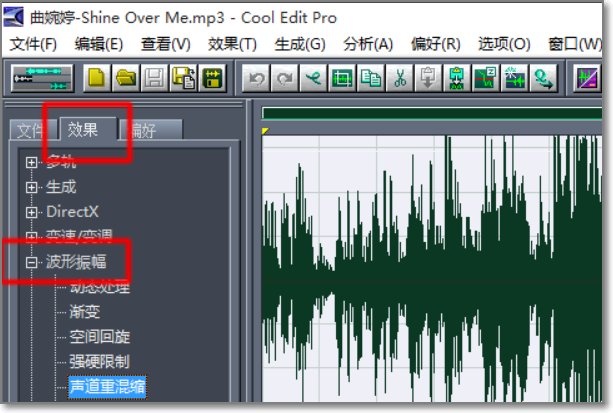Switch to multitrack view toolbar icon
This screenshot has width=613, height=413.
point(42,78)
